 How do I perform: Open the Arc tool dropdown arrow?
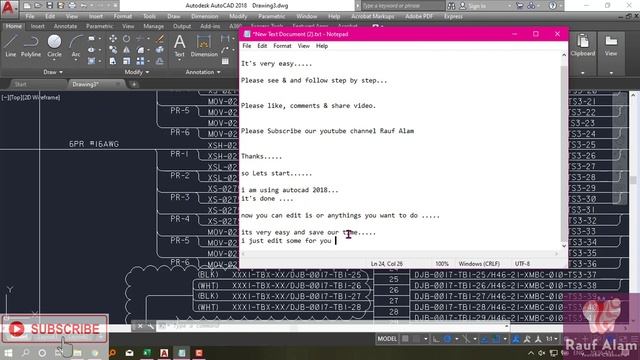[x=76, y=60]
